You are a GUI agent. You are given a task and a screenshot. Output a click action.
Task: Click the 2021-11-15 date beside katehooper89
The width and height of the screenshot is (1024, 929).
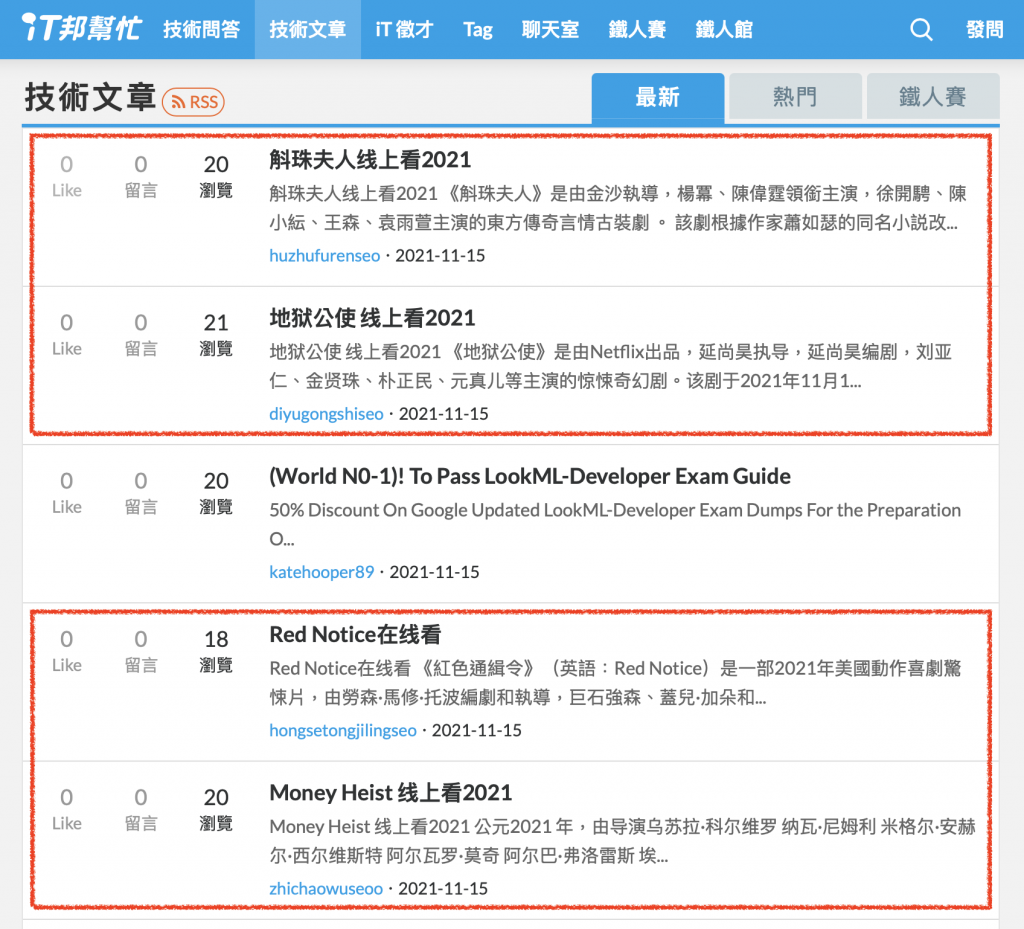tap(434, 572)
